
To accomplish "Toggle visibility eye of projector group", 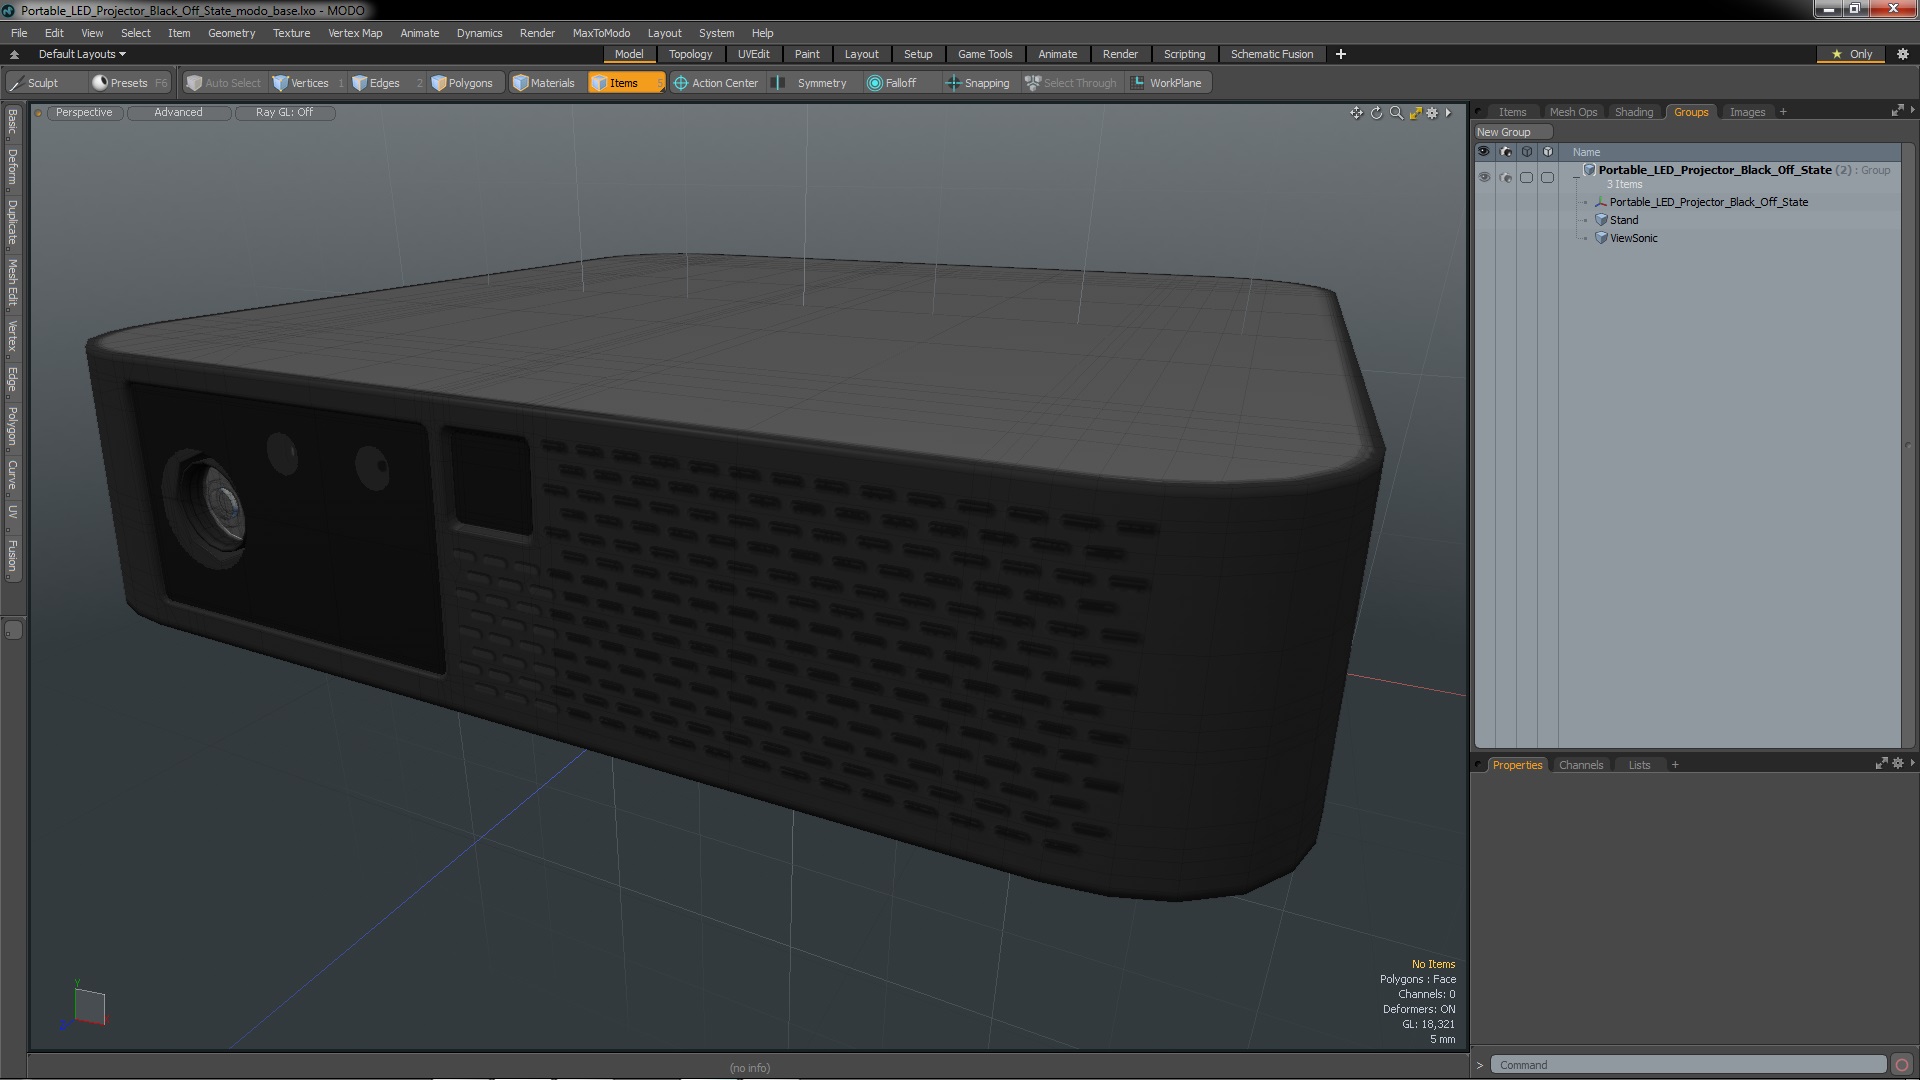I will (x=1484, y=177).
